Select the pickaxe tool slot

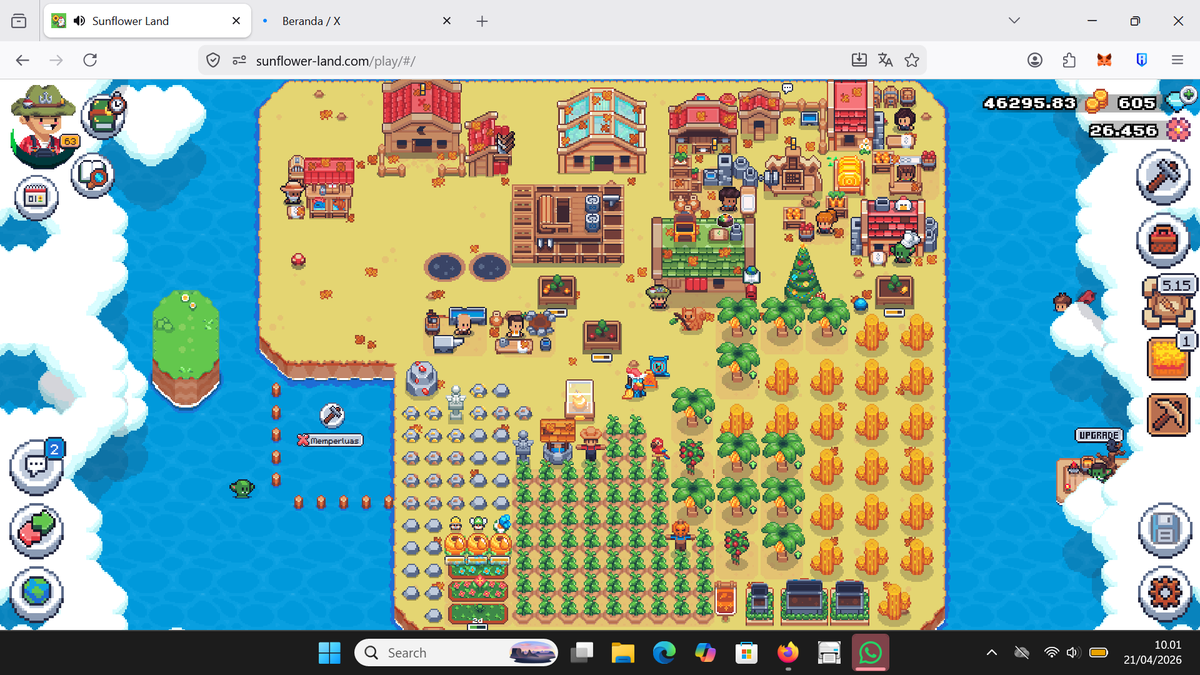pyautogui.click(x=1170, y=413)
